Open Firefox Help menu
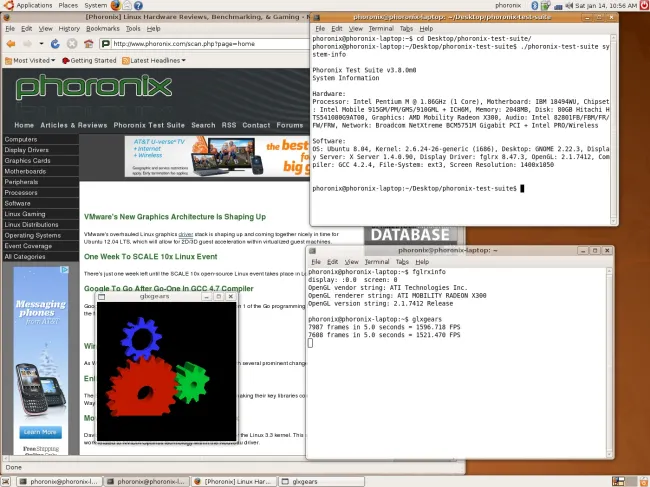 point(153,29)
